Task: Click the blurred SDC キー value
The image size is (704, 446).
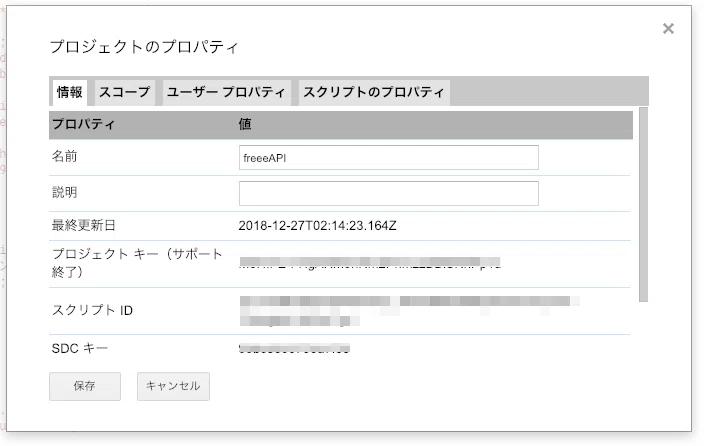Action: point(295,349)
